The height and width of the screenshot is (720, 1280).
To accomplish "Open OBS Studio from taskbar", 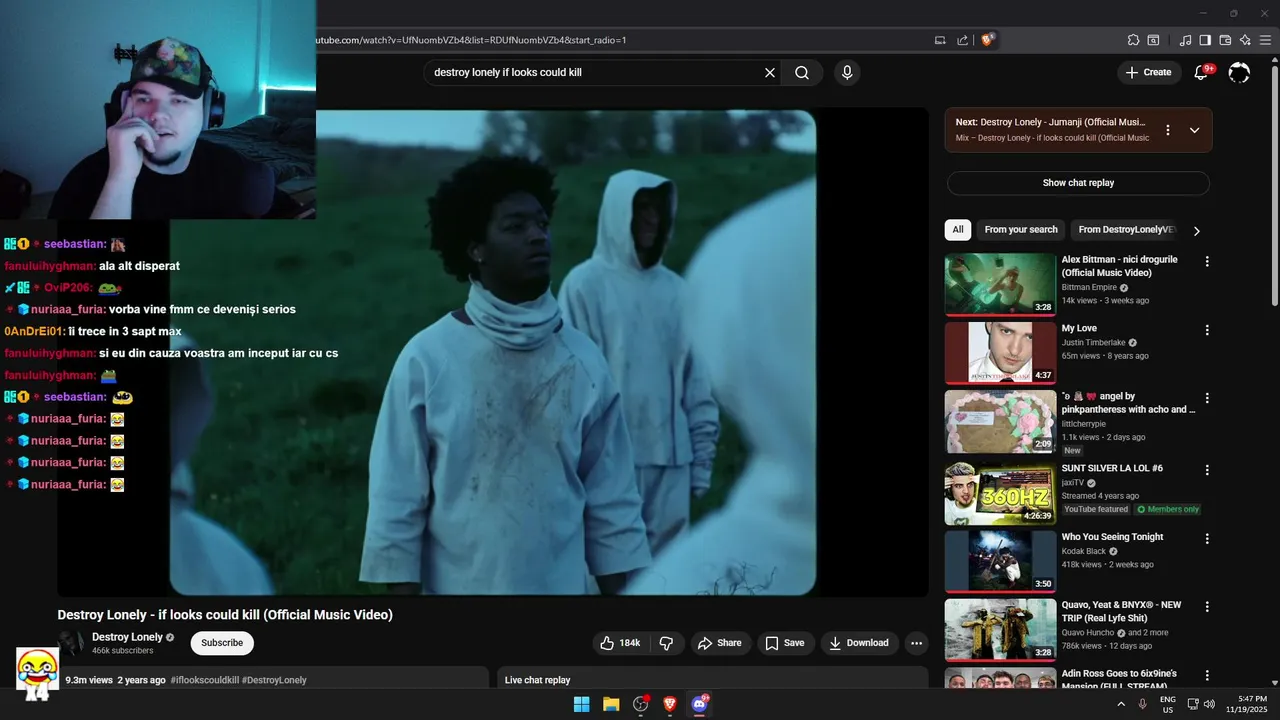I will coord(641,704).
